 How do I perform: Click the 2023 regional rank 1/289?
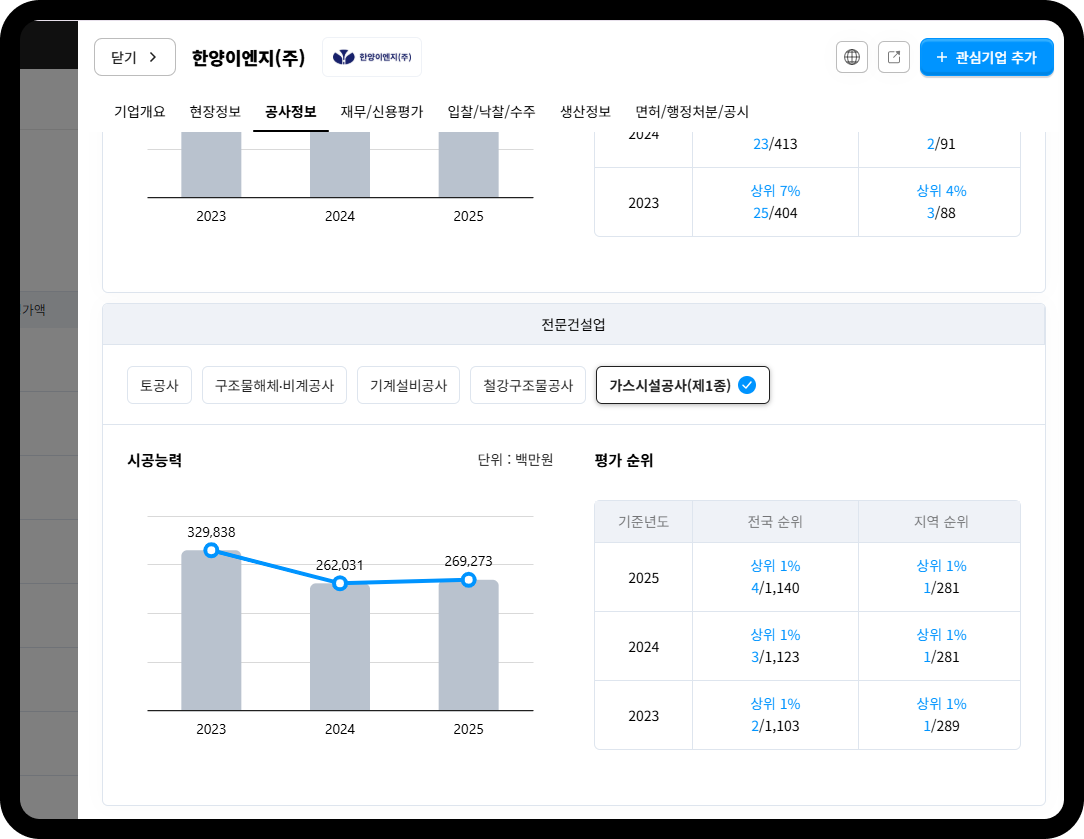(941, 726)
